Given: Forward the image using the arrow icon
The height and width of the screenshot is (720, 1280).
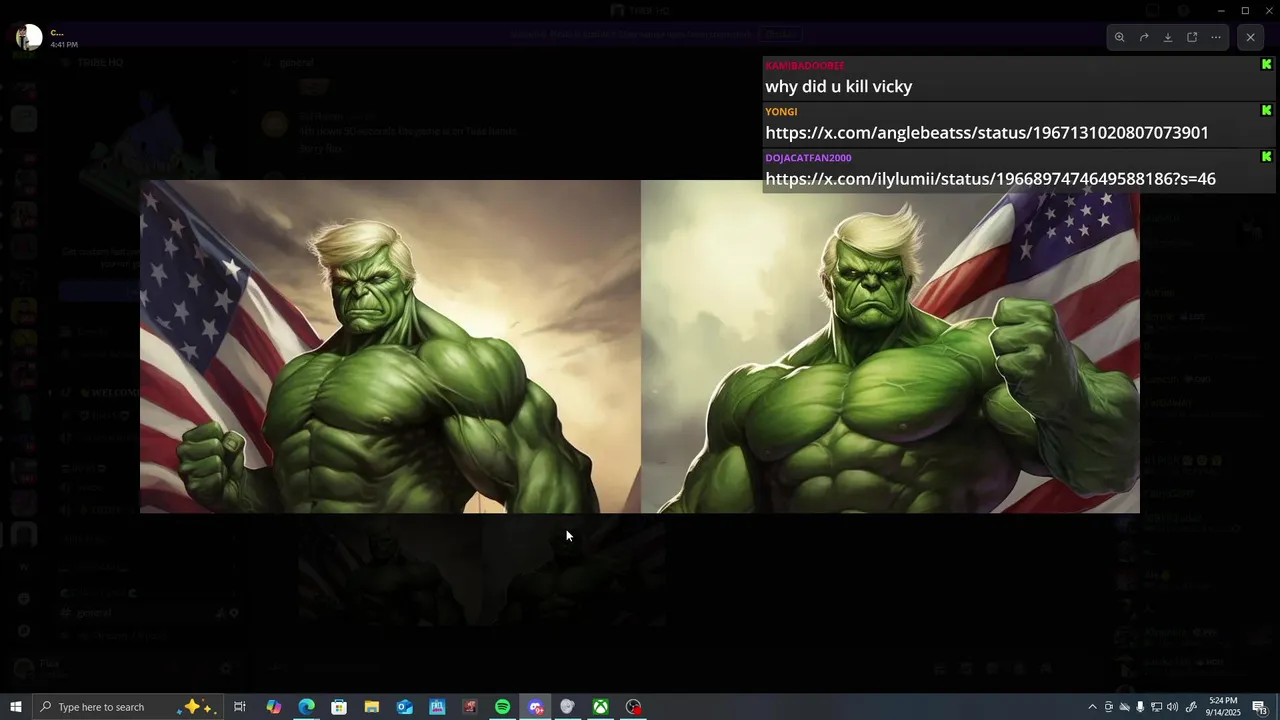Looking at the screenshot, I should (x=1144, y=37).
